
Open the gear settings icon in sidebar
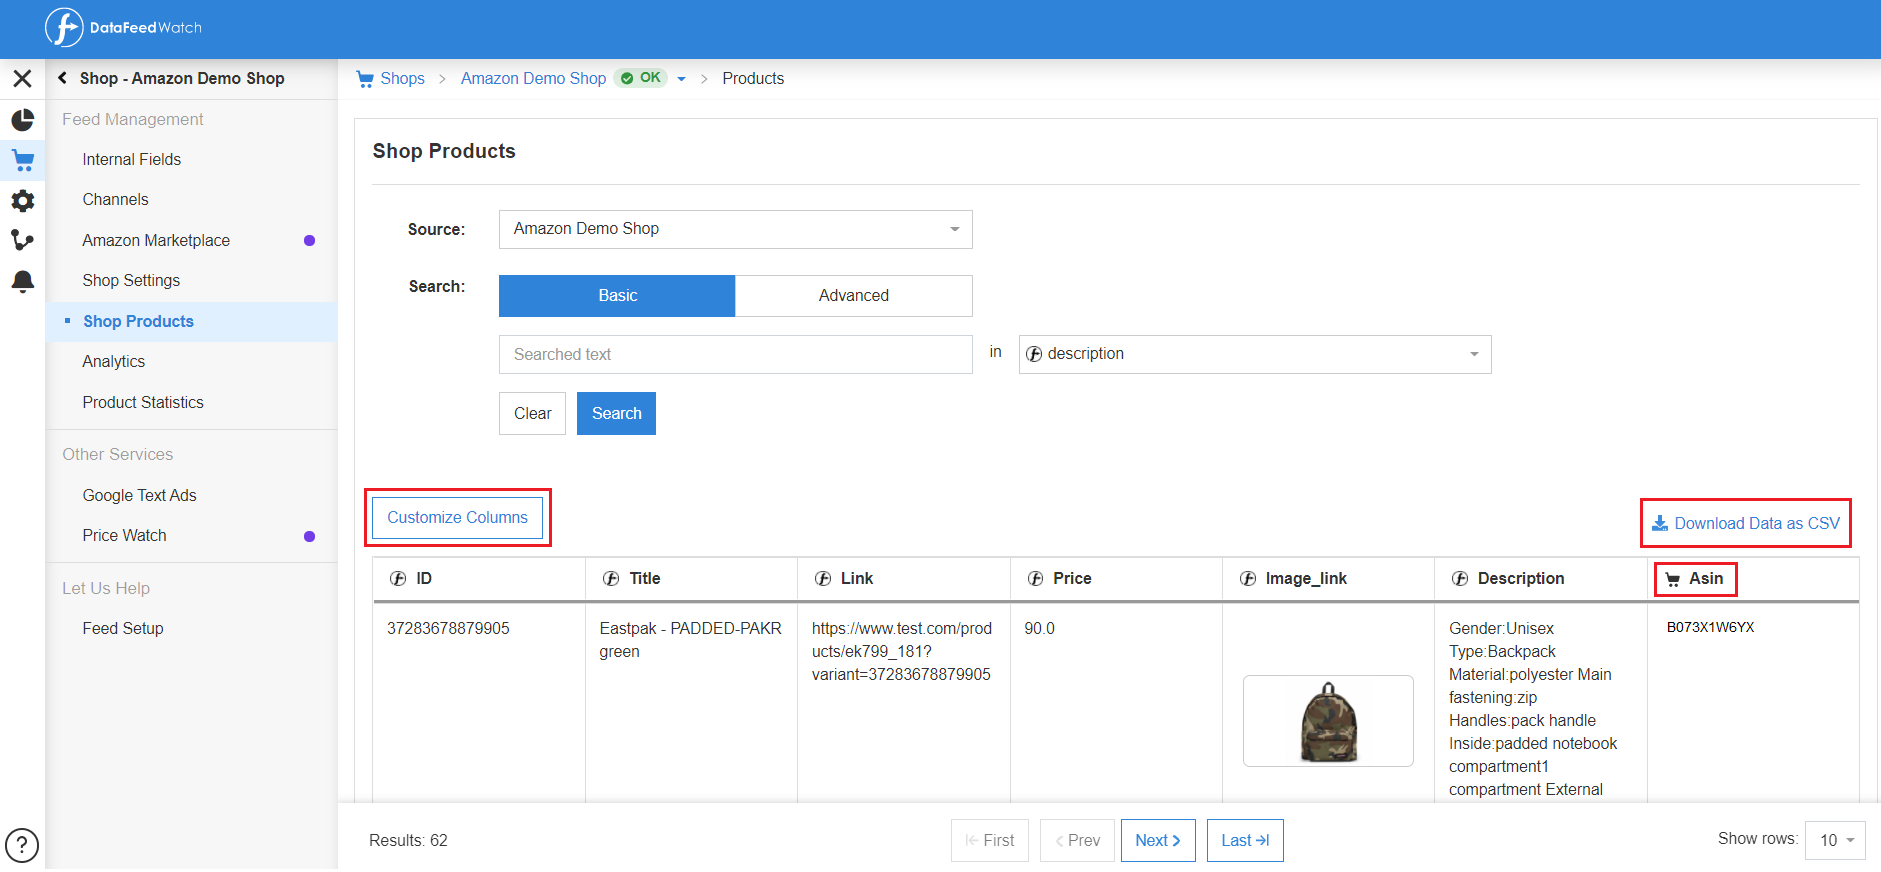22,201
